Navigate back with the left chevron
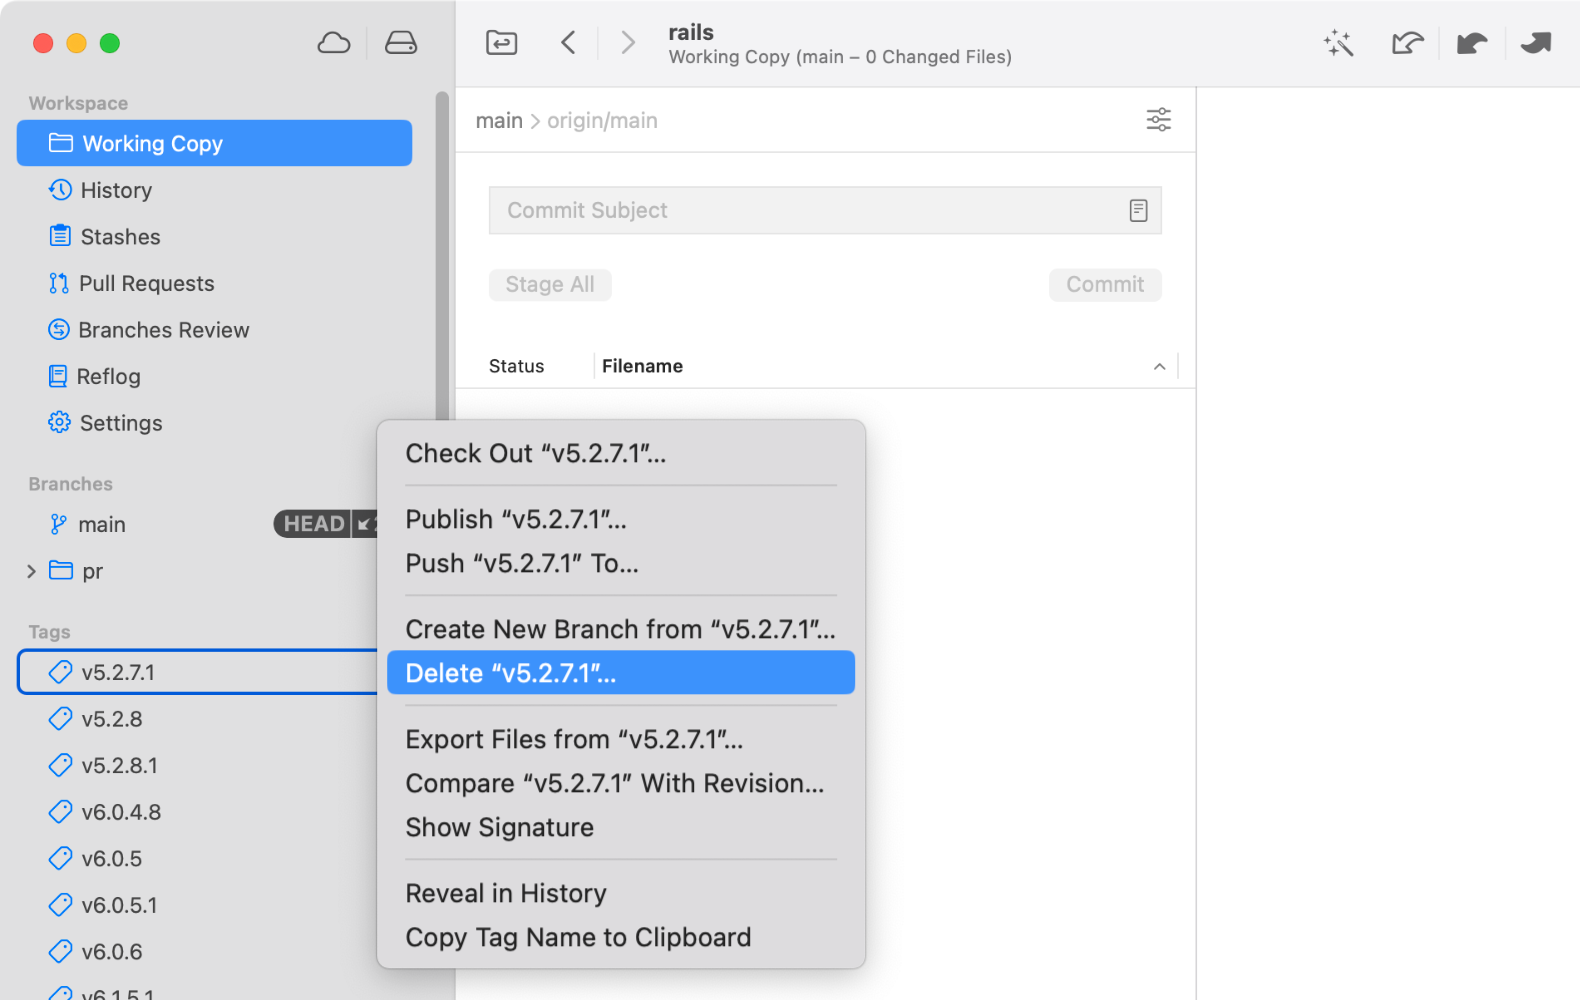1580x1000 pixels. (568, 43)
